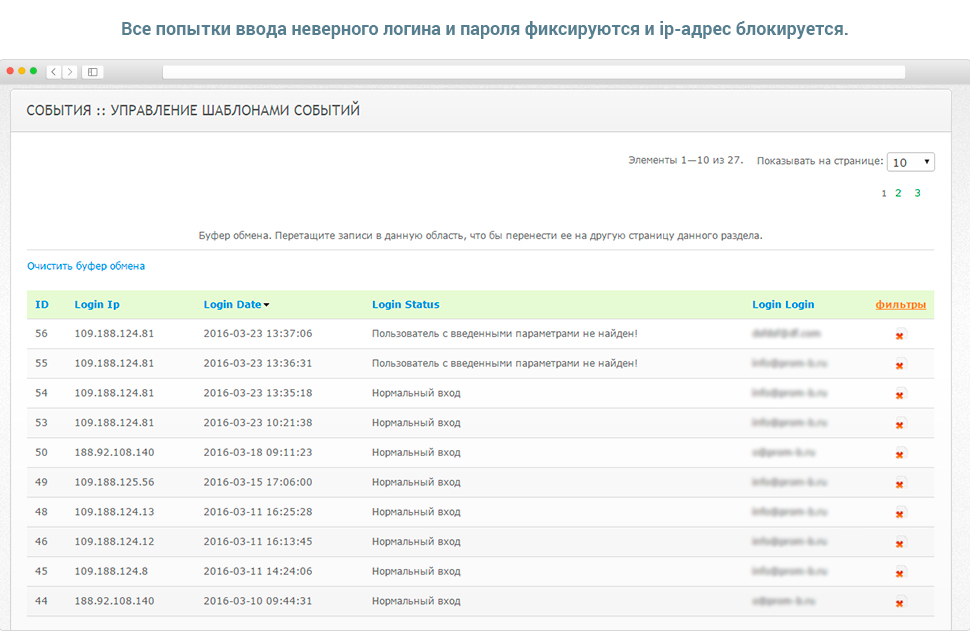This screenshot has width=970, height=640.
Task: Delete the record with ID 49
Action: (x=900, y=483)
